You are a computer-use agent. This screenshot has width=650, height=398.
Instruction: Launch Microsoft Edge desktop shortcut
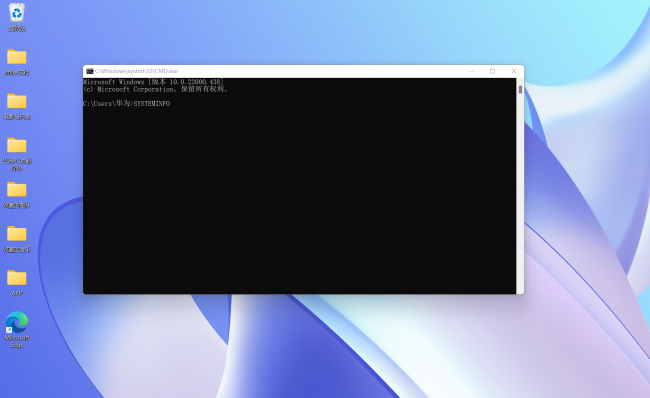coord(17,330)
